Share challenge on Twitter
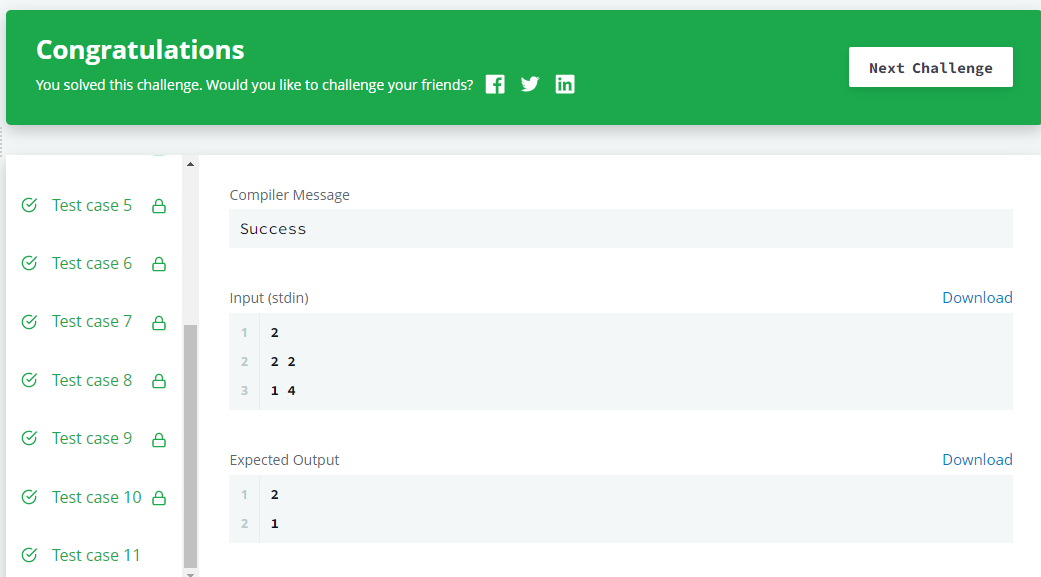 click(x=530, y=84)
